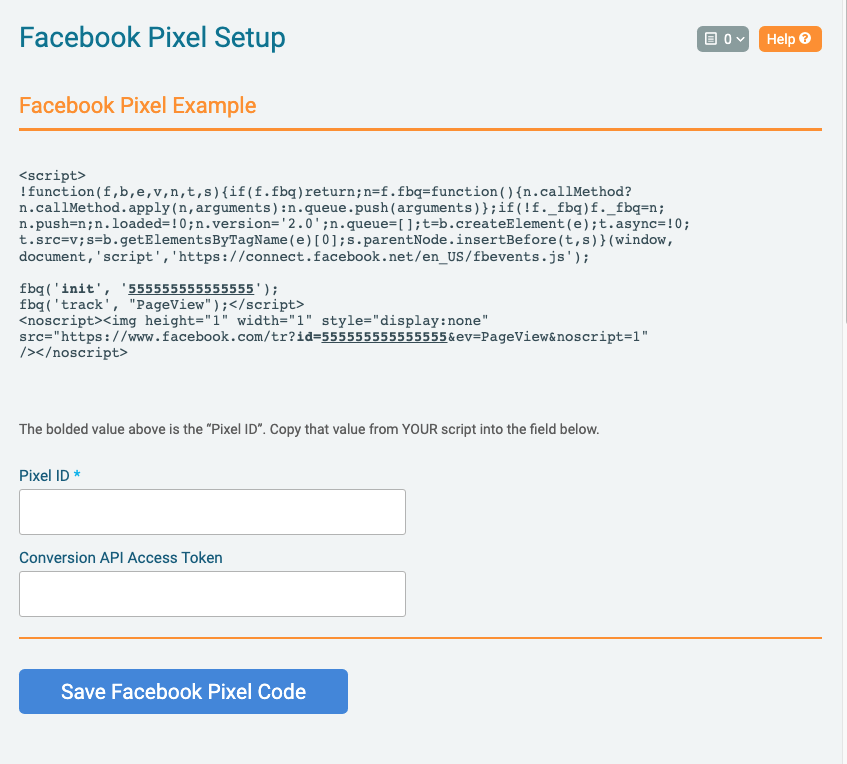Click the list icon in gray counter badge
Image resolution: width=847 pixels, height=764 pixels.
point(711,39)
